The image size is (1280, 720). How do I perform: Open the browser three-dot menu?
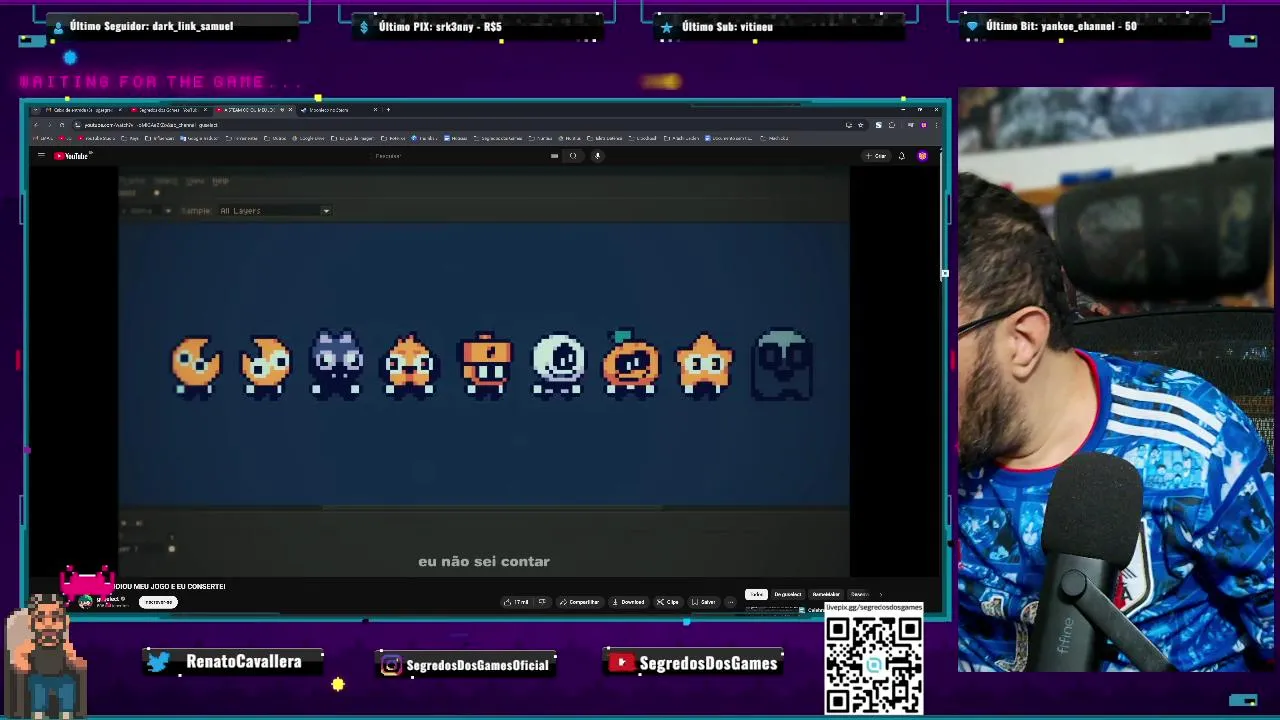coord(936,125)
